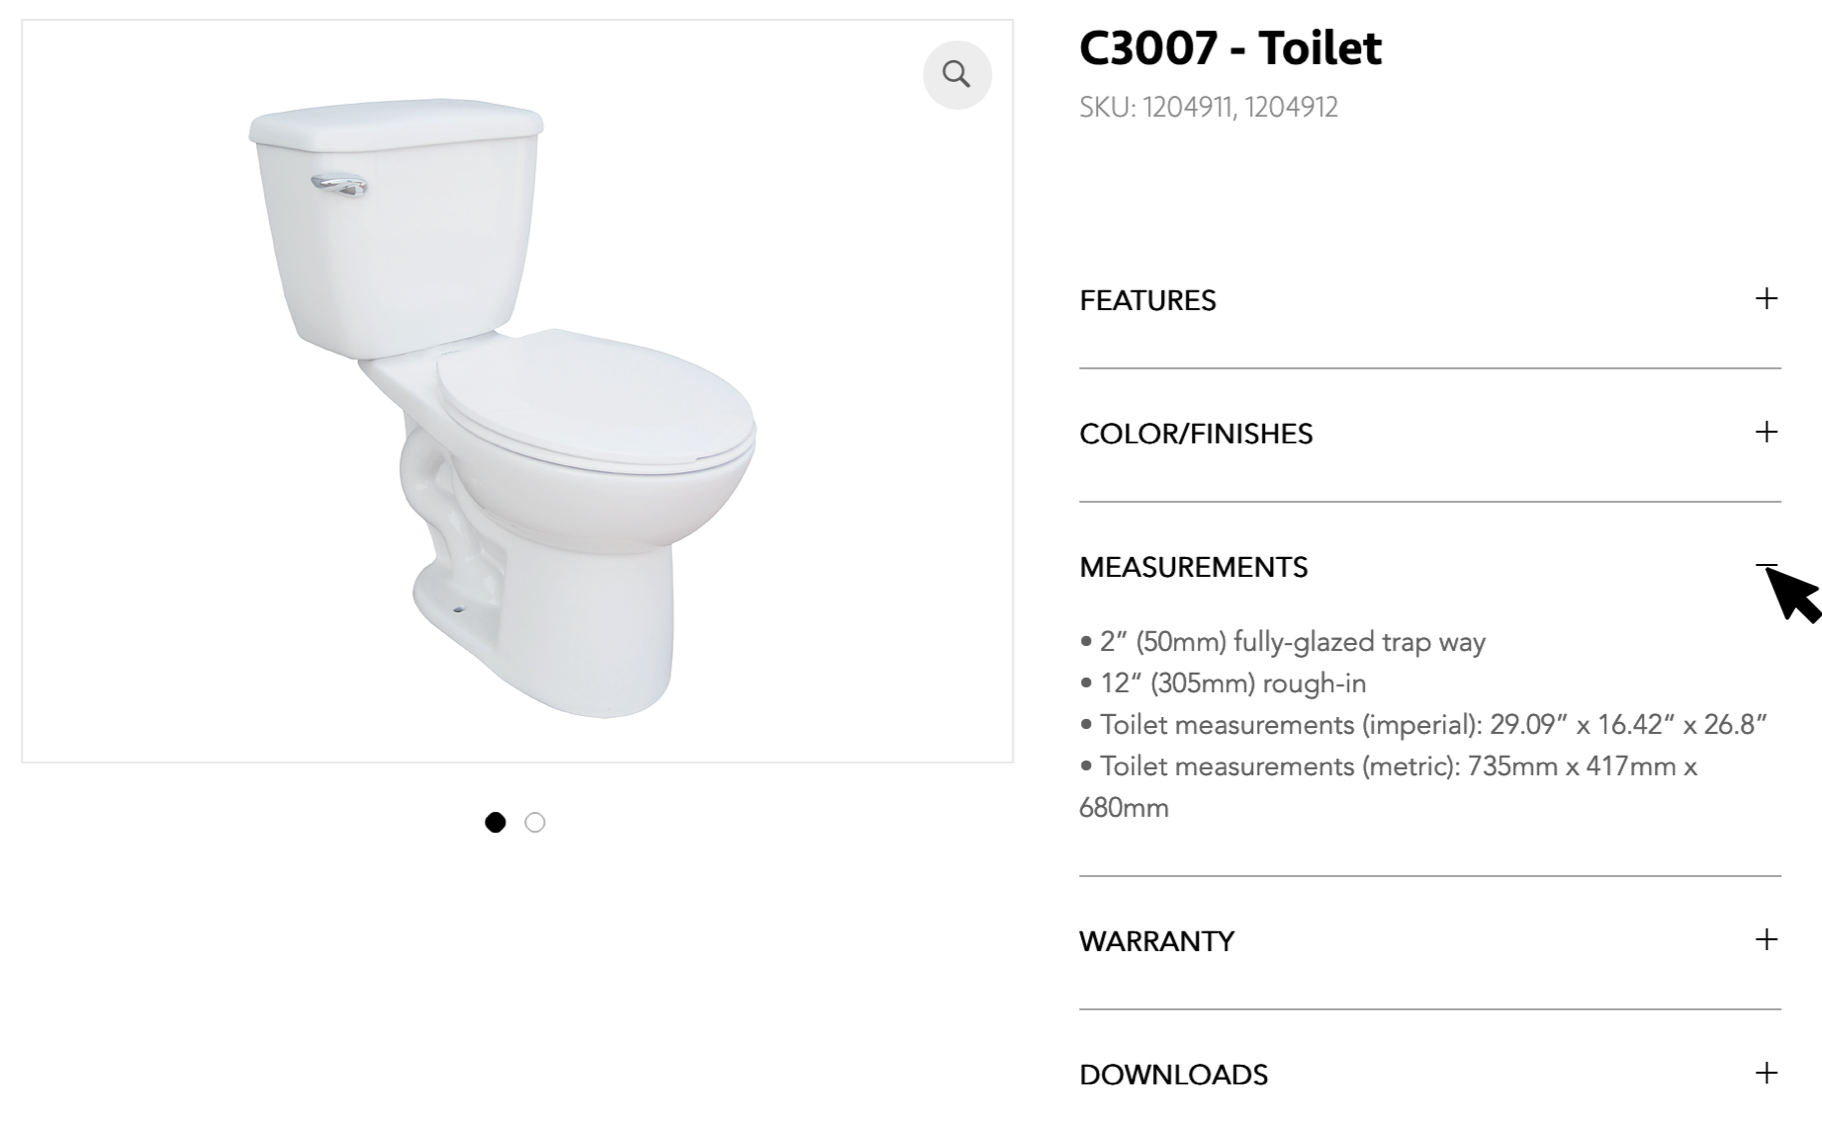Click the plus icon beside WARRANTY

coord(1766,940)
